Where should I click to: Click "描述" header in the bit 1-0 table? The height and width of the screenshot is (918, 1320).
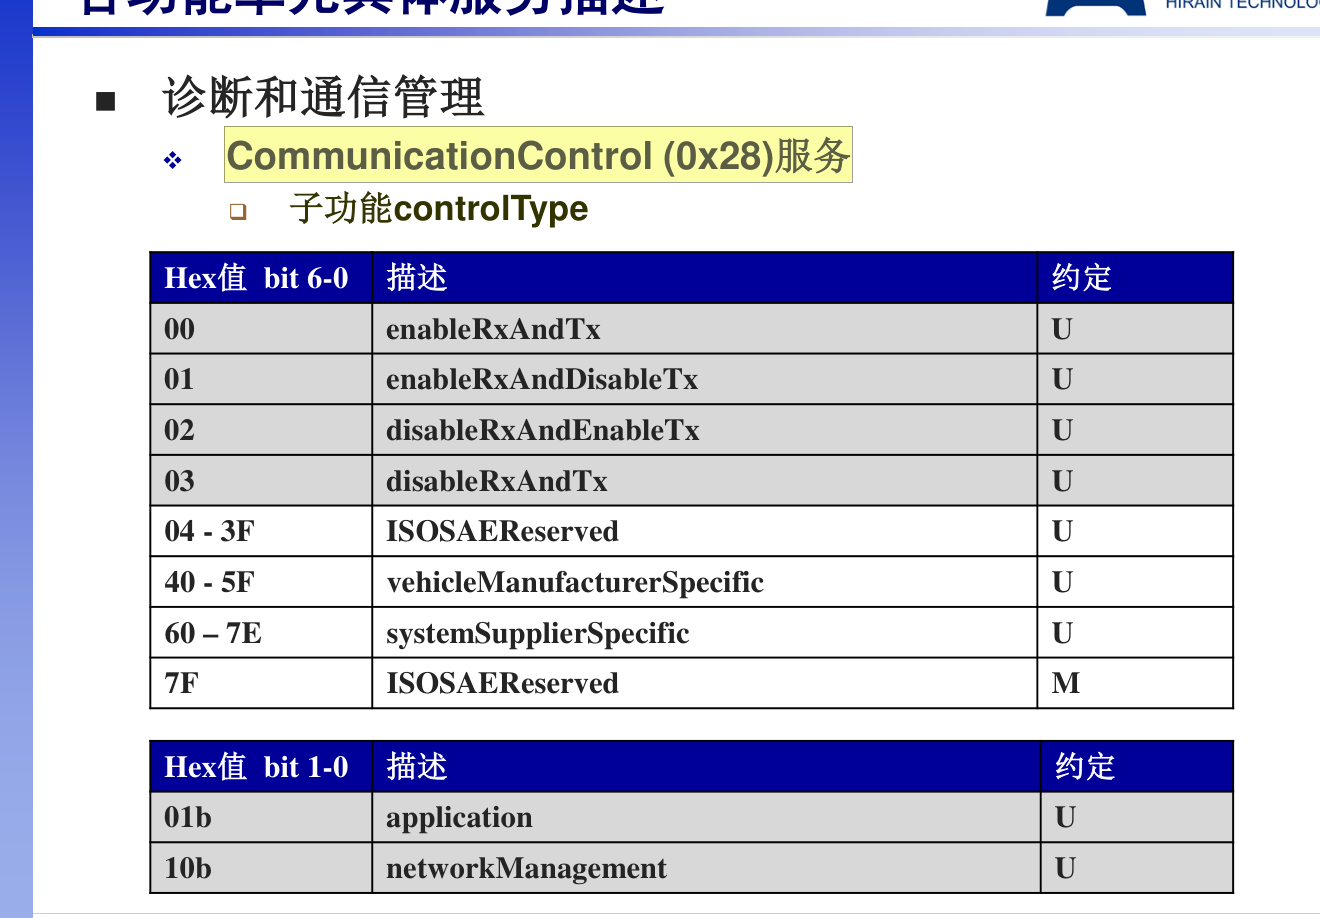[707, 767]
